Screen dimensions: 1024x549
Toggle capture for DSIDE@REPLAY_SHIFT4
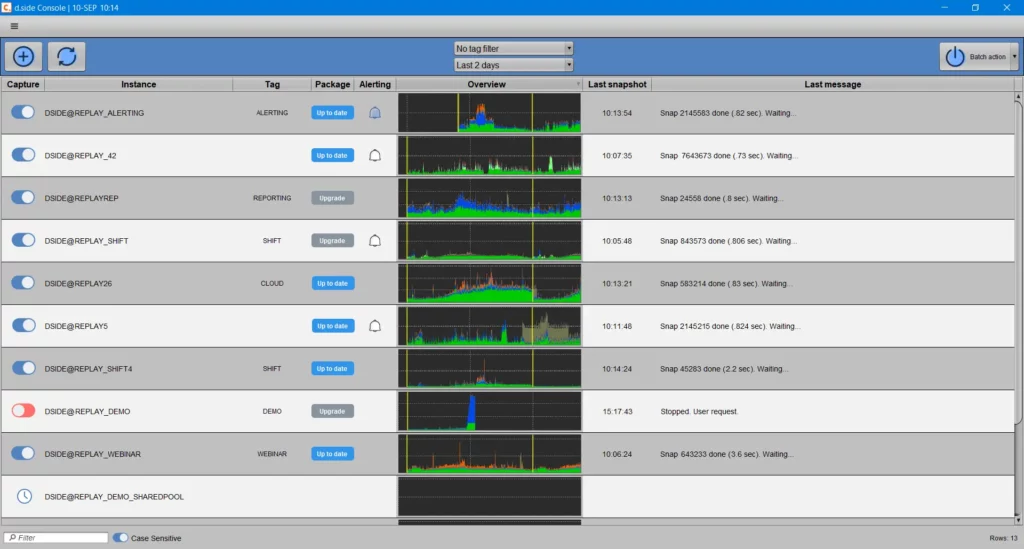tap(24, 368)
